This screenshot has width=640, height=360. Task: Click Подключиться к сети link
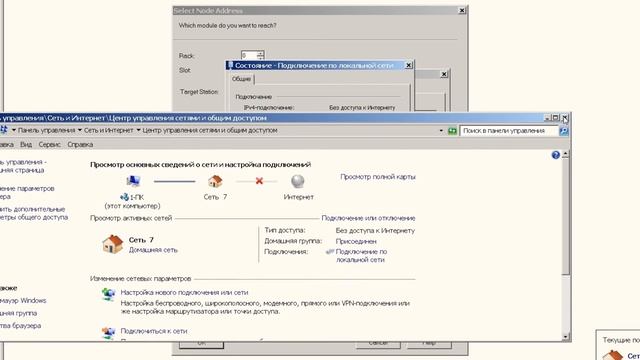click(154, 331)
